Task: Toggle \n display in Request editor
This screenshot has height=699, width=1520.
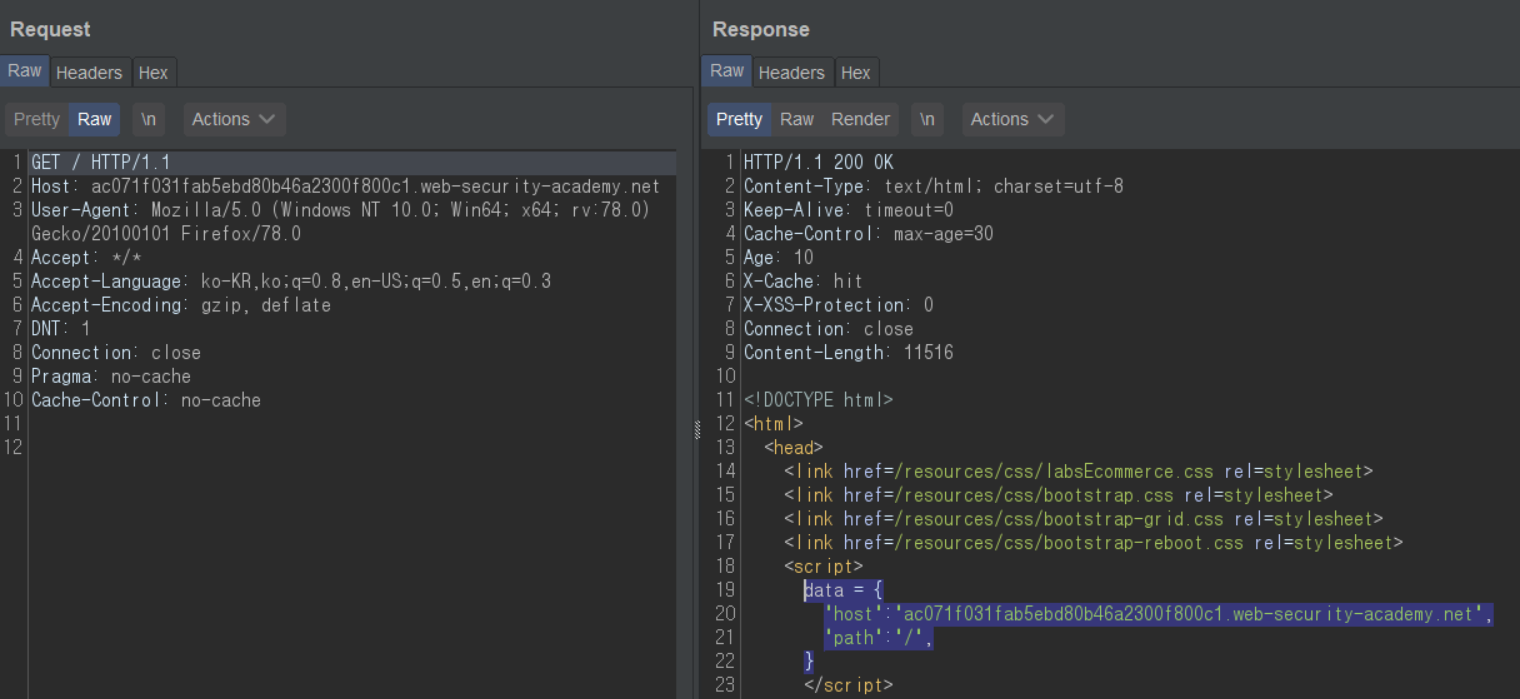Action: pos(148,119)
